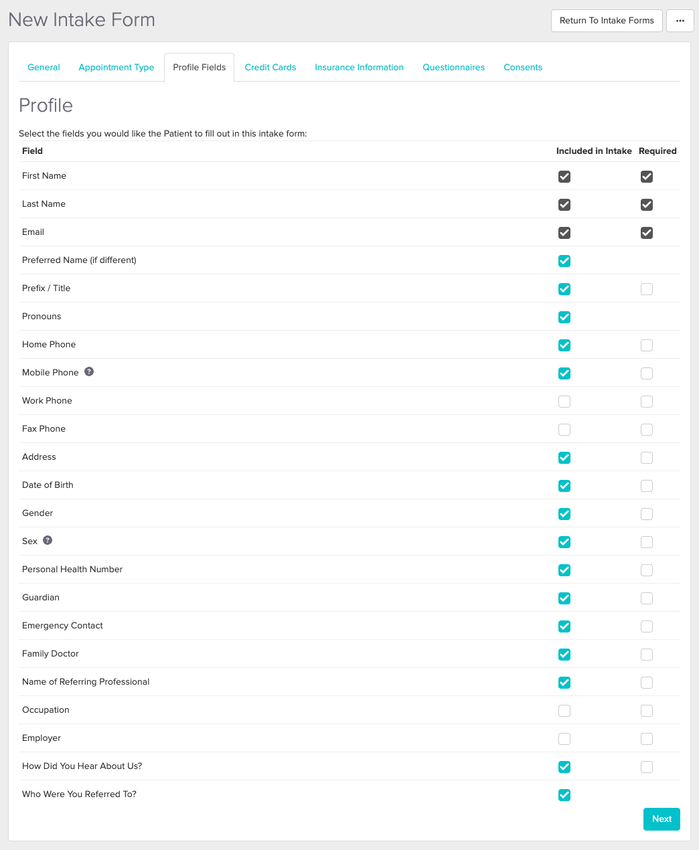
Task: Click the Next button
Action: [661, 819]
